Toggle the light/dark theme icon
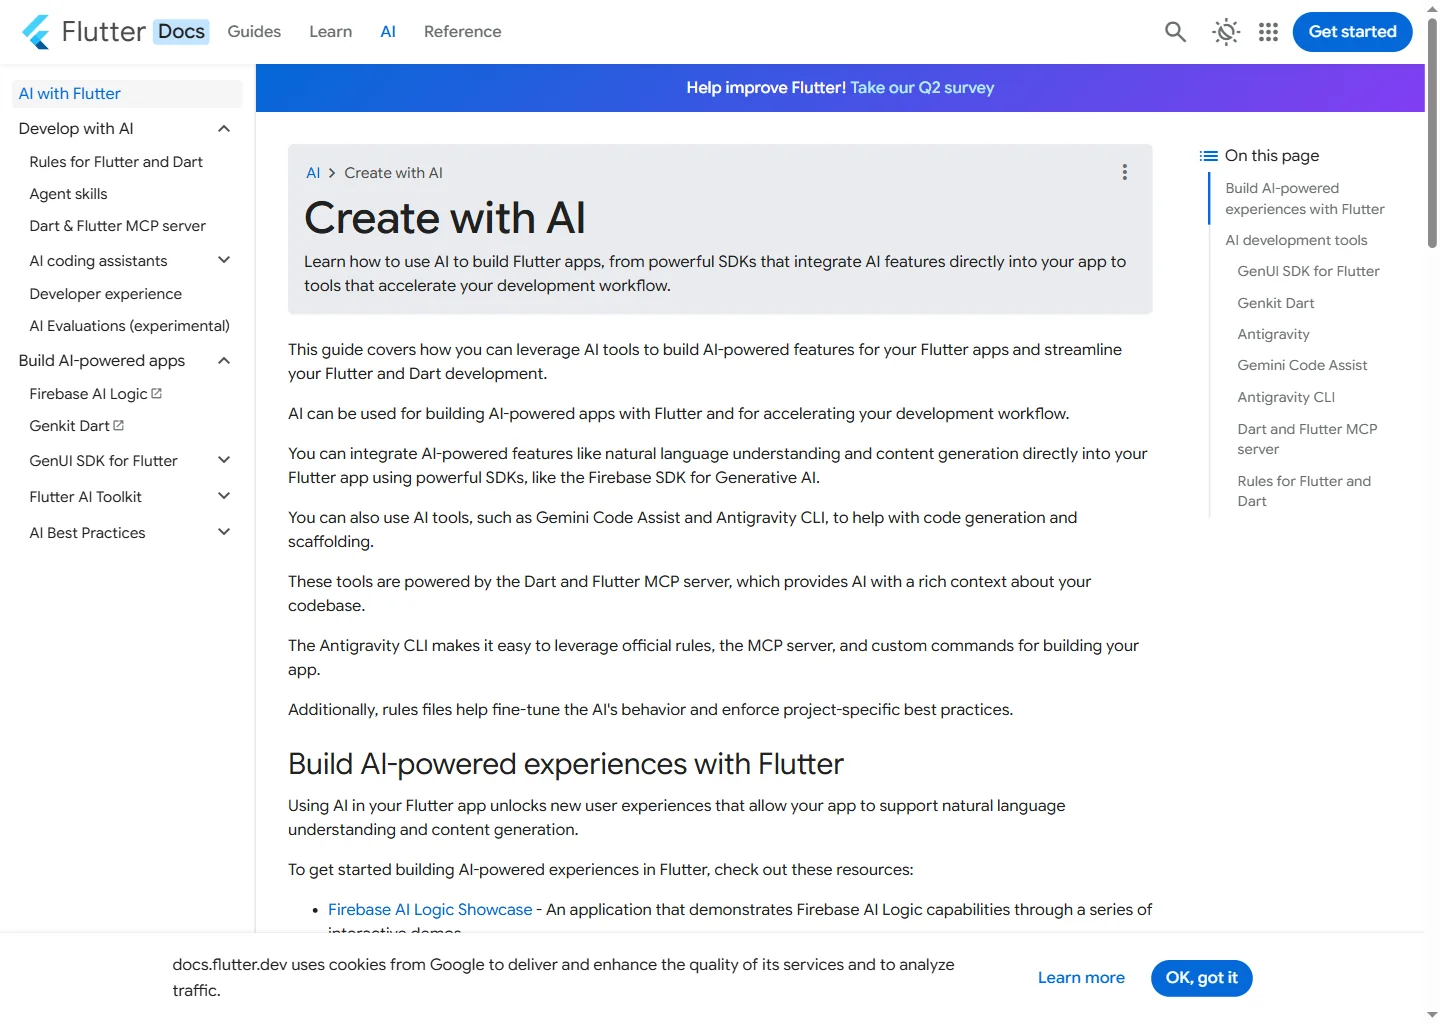 click(x=1225, y=32)
